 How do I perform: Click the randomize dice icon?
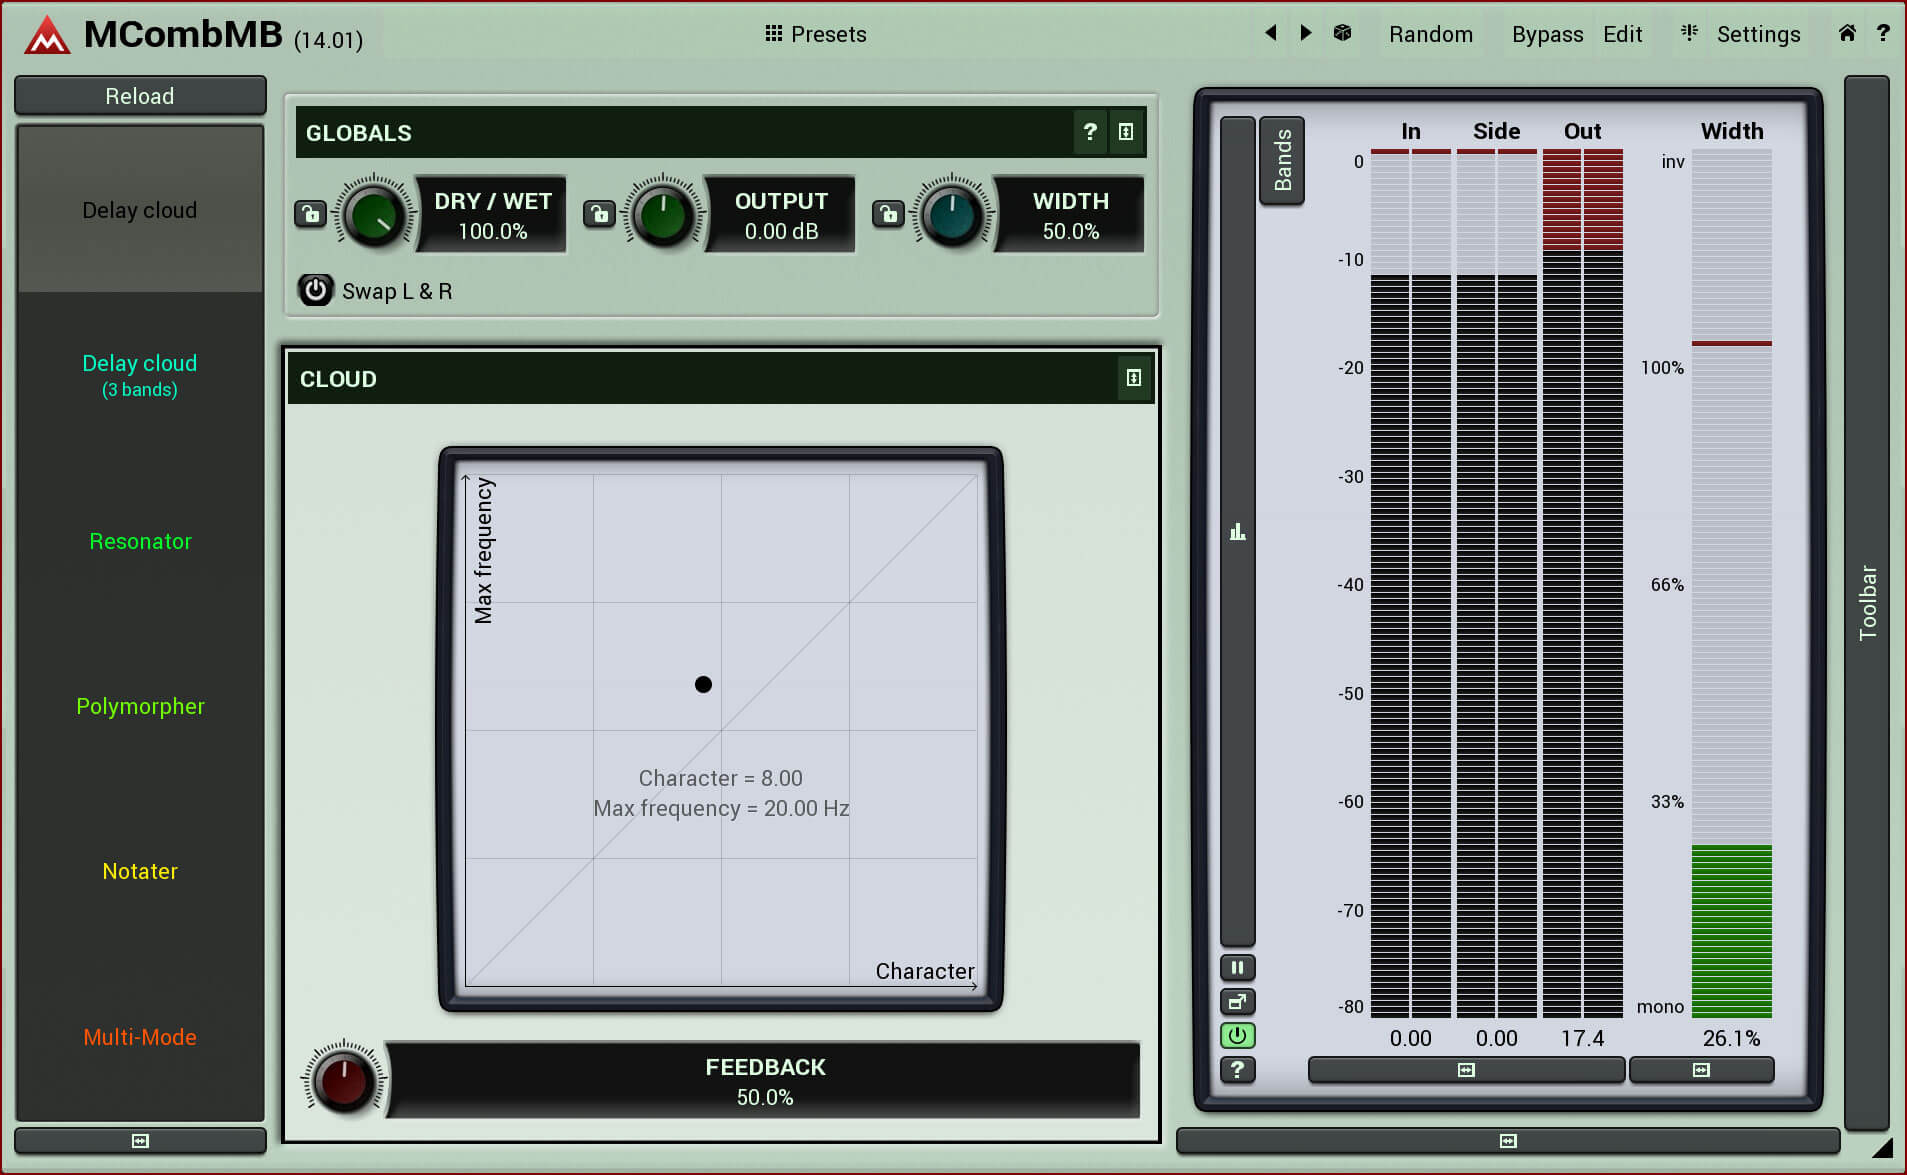pyautogui.click(x=1342, y=33)
